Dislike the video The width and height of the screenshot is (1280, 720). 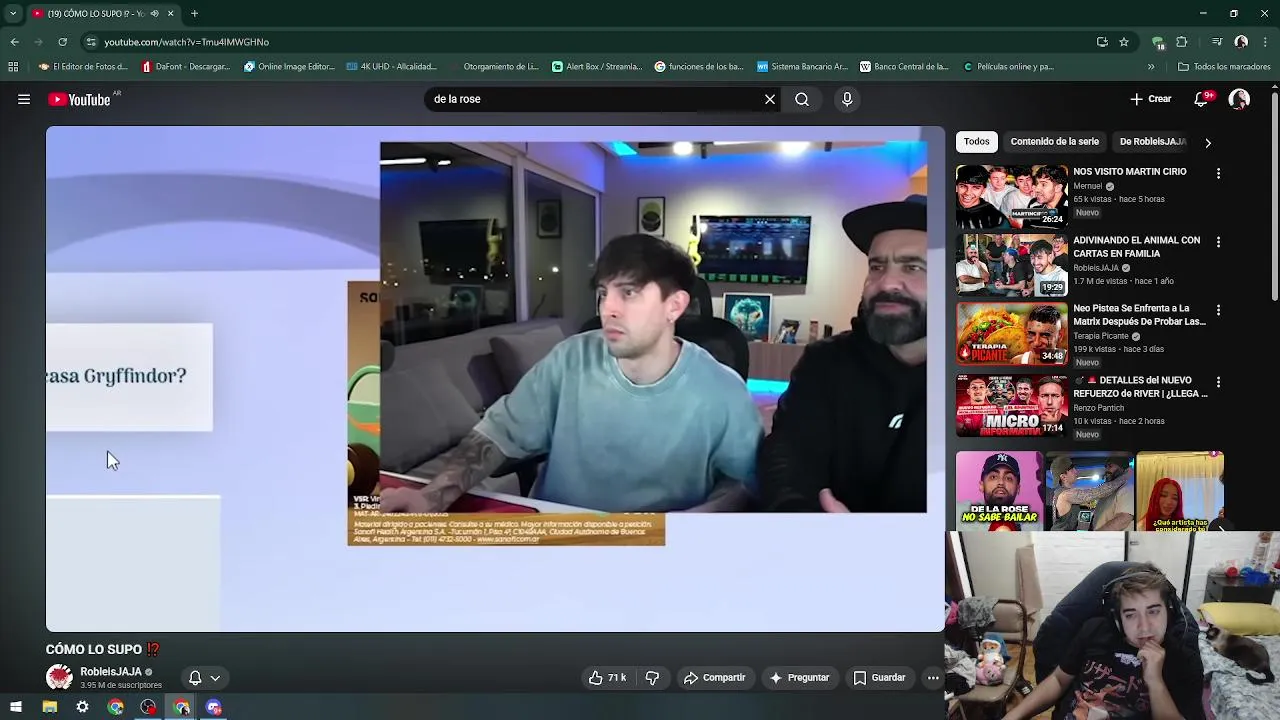click(x=652, y=678)
